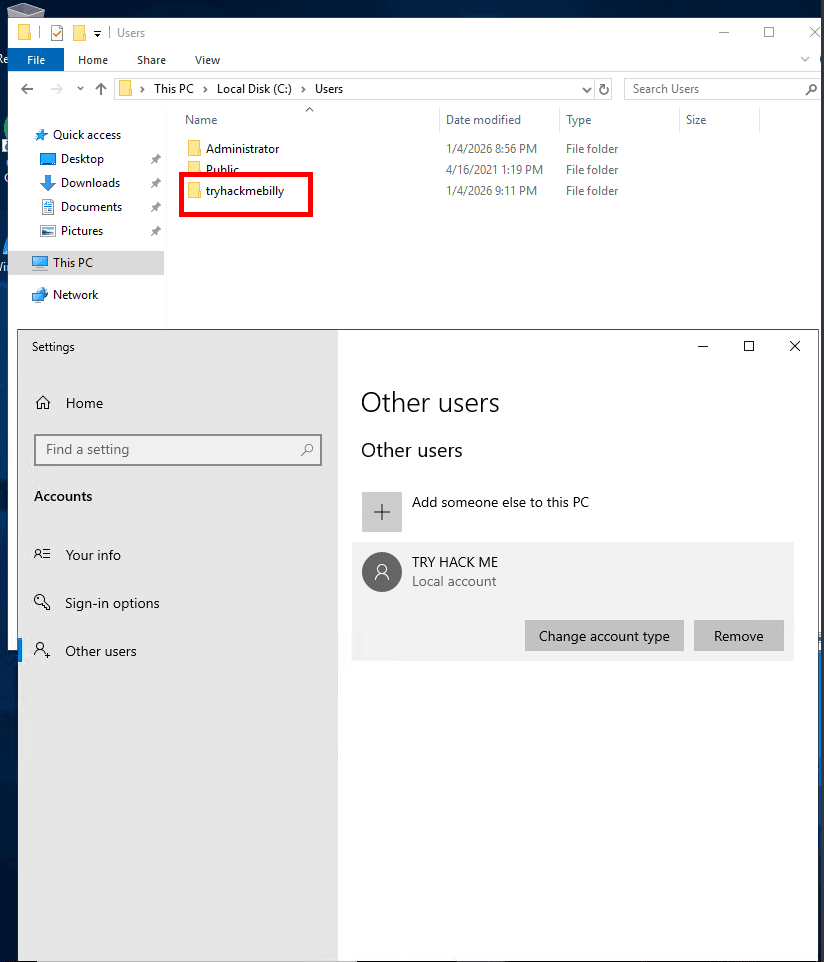Click the Change account type button
Screen dimensions: 824x962
pyautogui.click(x=604, y=636)
